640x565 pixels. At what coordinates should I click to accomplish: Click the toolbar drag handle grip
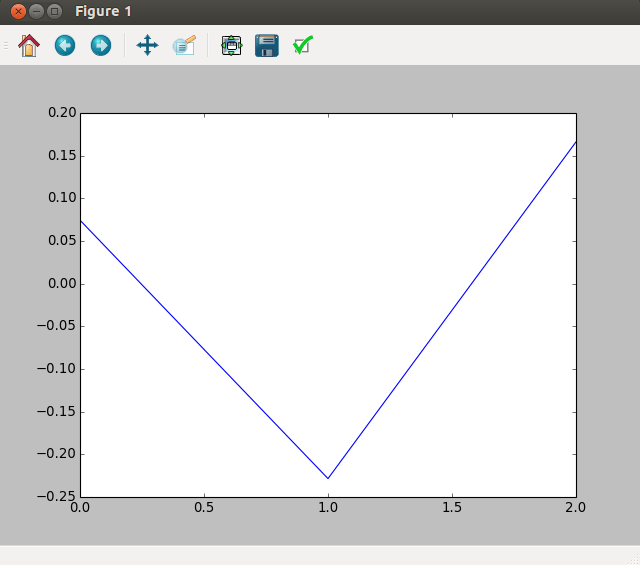point(6,45)
